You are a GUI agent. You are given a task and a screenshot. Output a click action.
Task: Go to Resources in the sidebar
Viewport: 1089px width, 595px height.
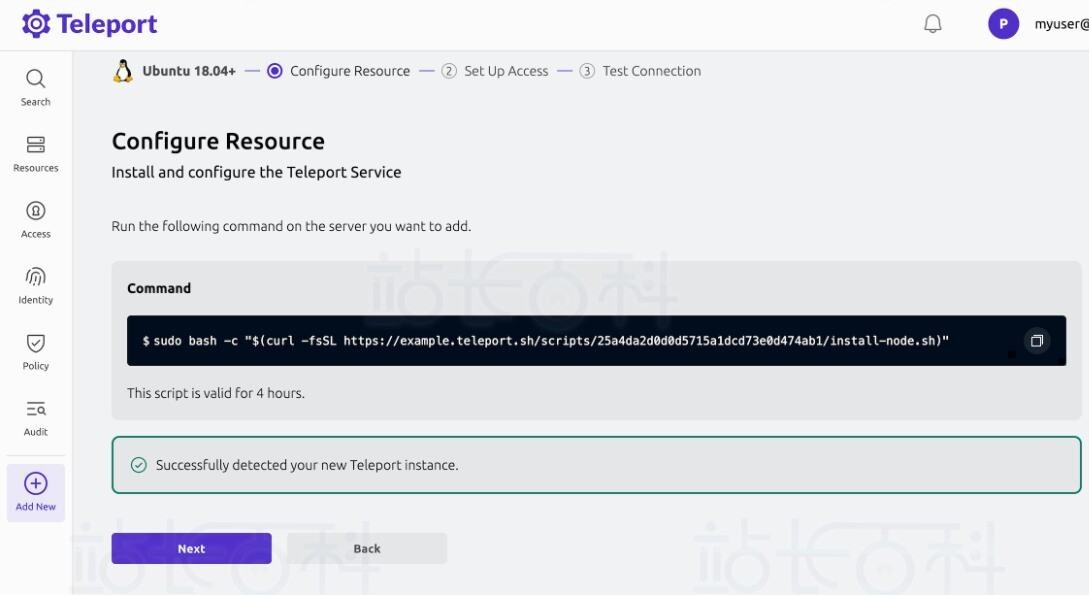[x=35, y=144]
